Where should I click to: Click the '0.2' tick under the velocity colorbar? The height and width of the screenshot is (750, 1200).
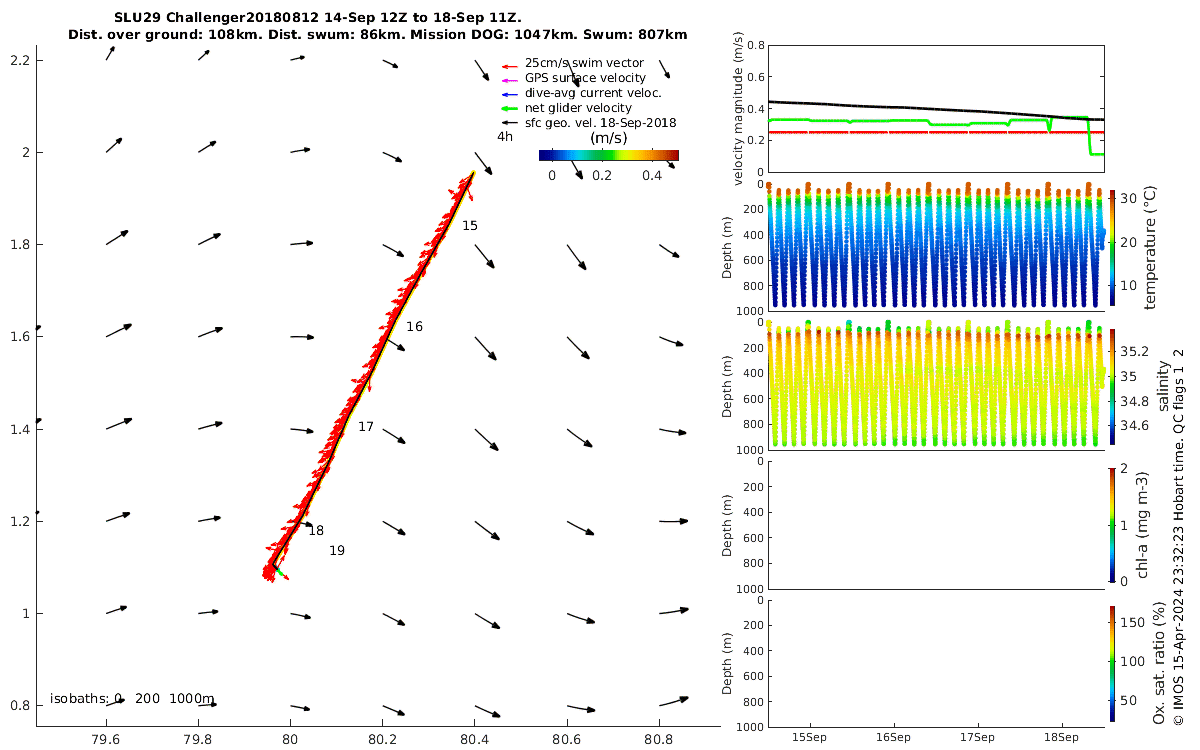(x=601, y=176)
